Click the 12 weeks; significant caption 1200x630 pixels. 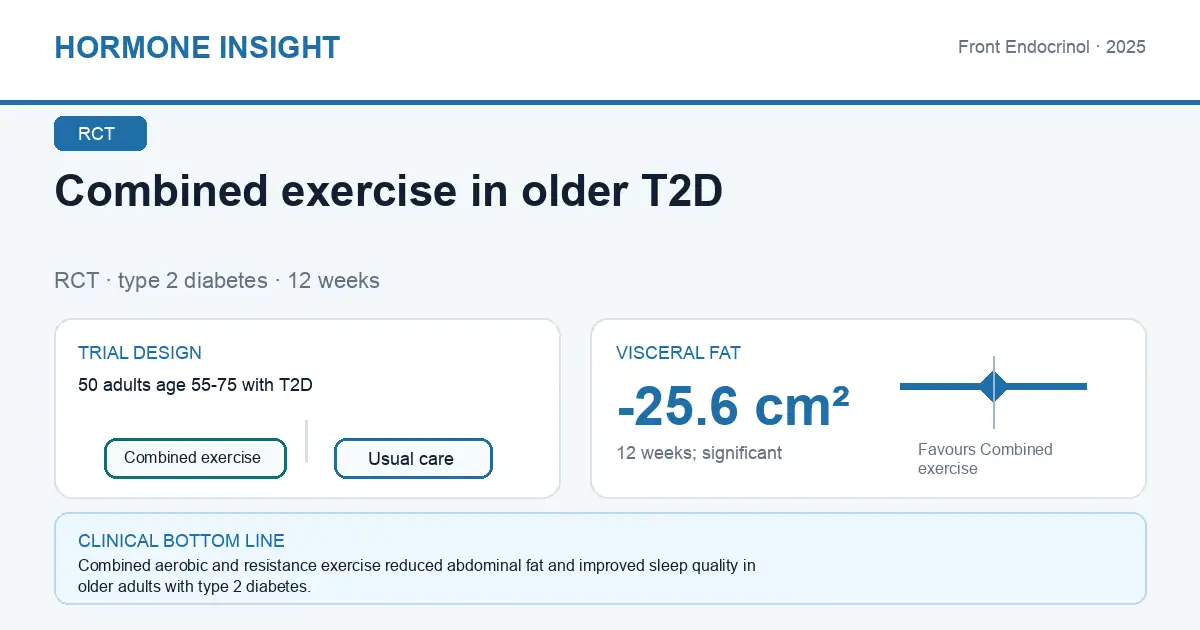pos(699,453)
